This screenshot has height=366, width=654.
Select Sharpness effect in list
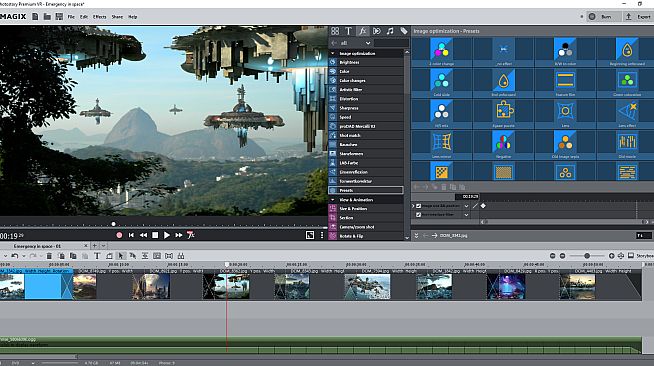click(x=366, y=108)
